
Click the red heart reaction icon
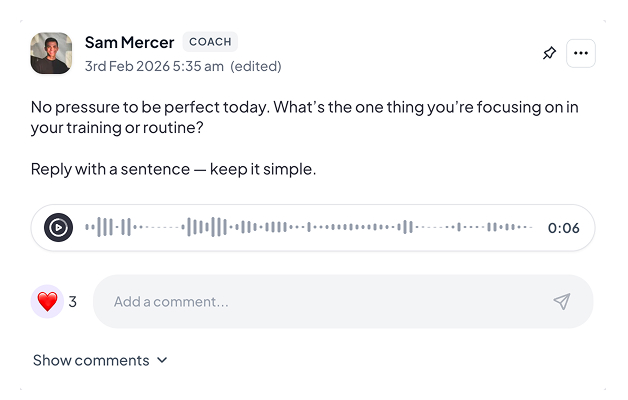(x=47, y=301)
